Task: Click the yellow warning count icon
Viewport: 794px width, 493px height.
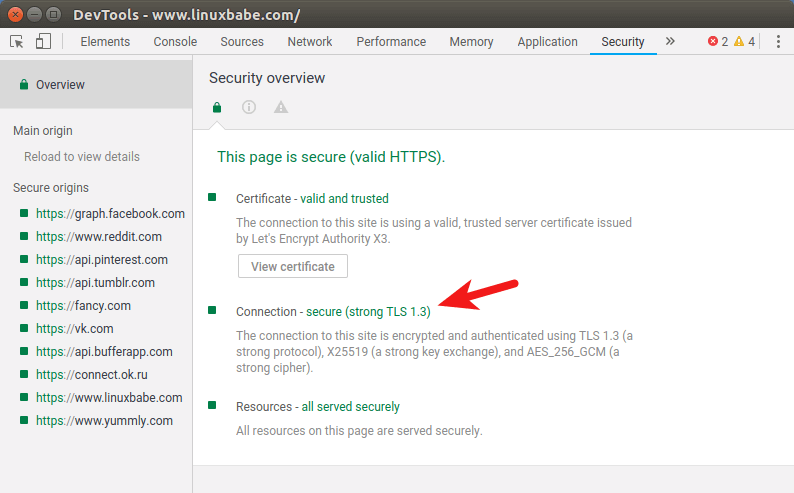Action: point(739,42)
